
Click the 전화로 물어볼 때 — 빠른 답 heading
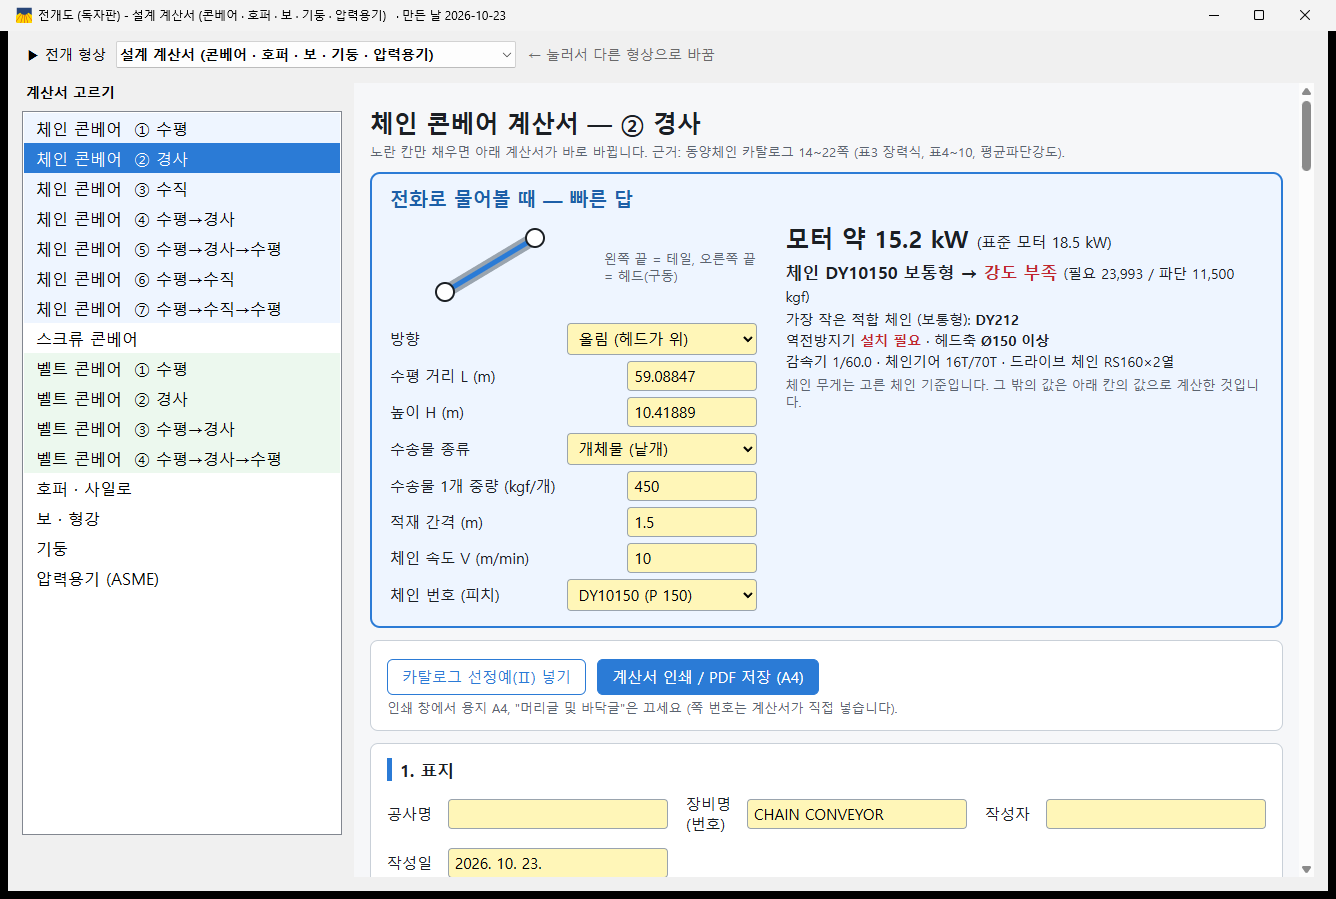511,199
